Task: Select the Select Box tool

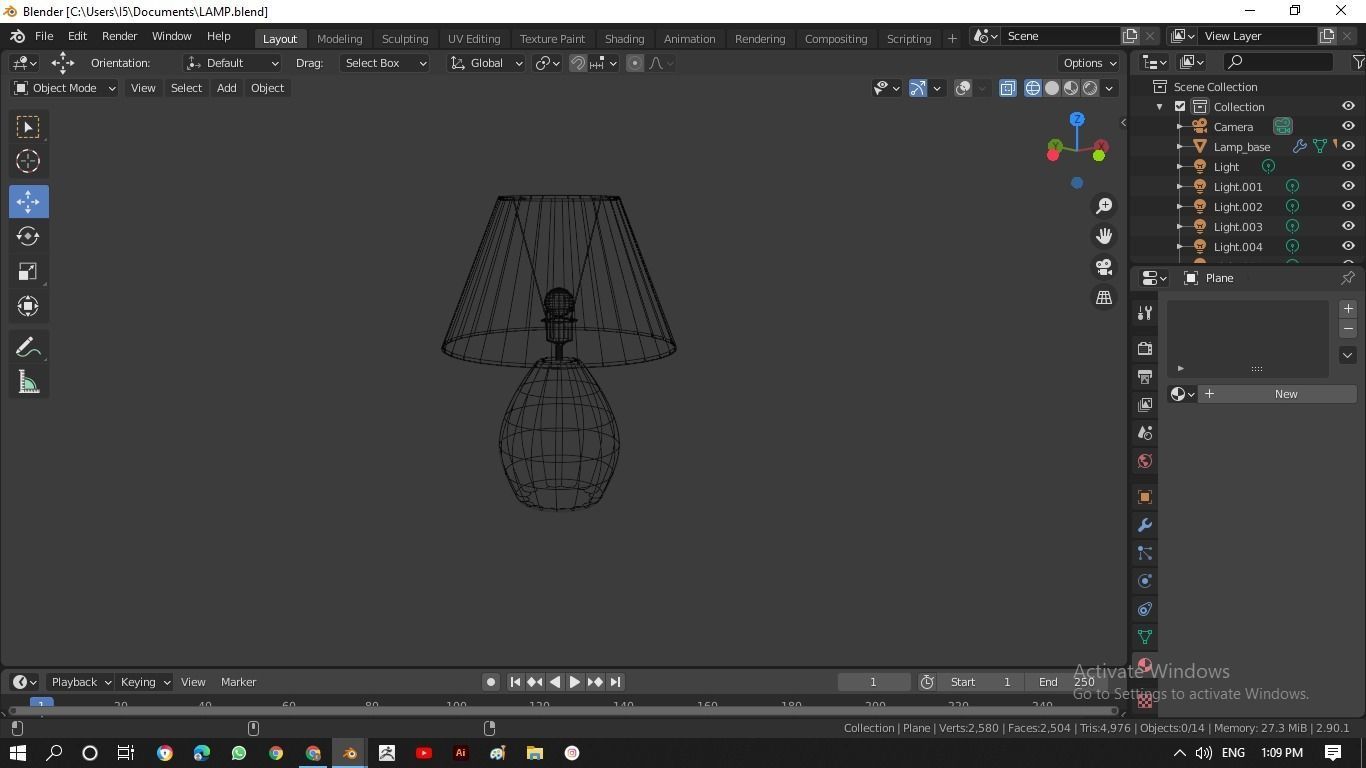Action: [28, 127]
